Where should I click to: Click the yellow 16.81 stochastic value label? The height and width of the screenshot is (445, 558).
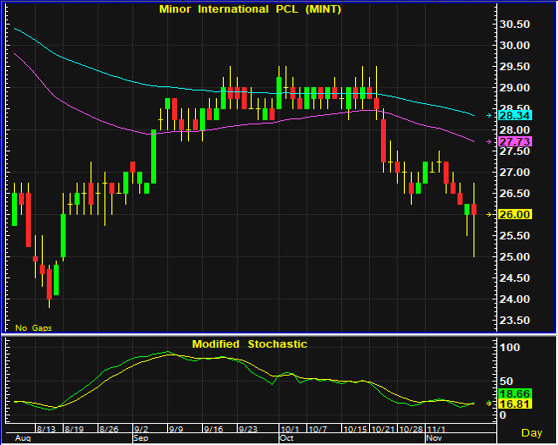515,404
